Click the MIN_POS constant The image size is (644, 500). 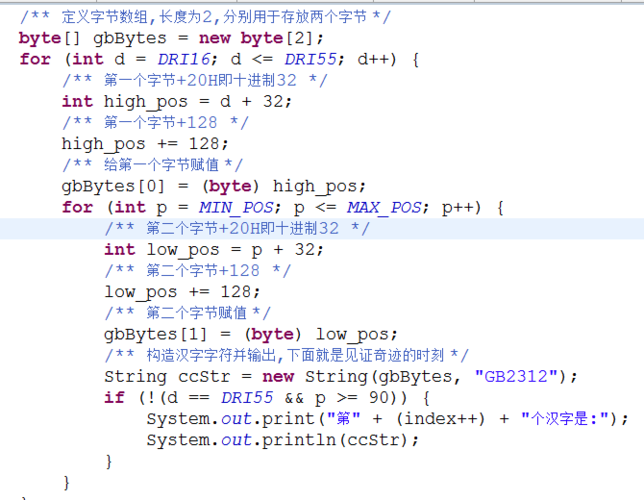[x=237, y=207]
